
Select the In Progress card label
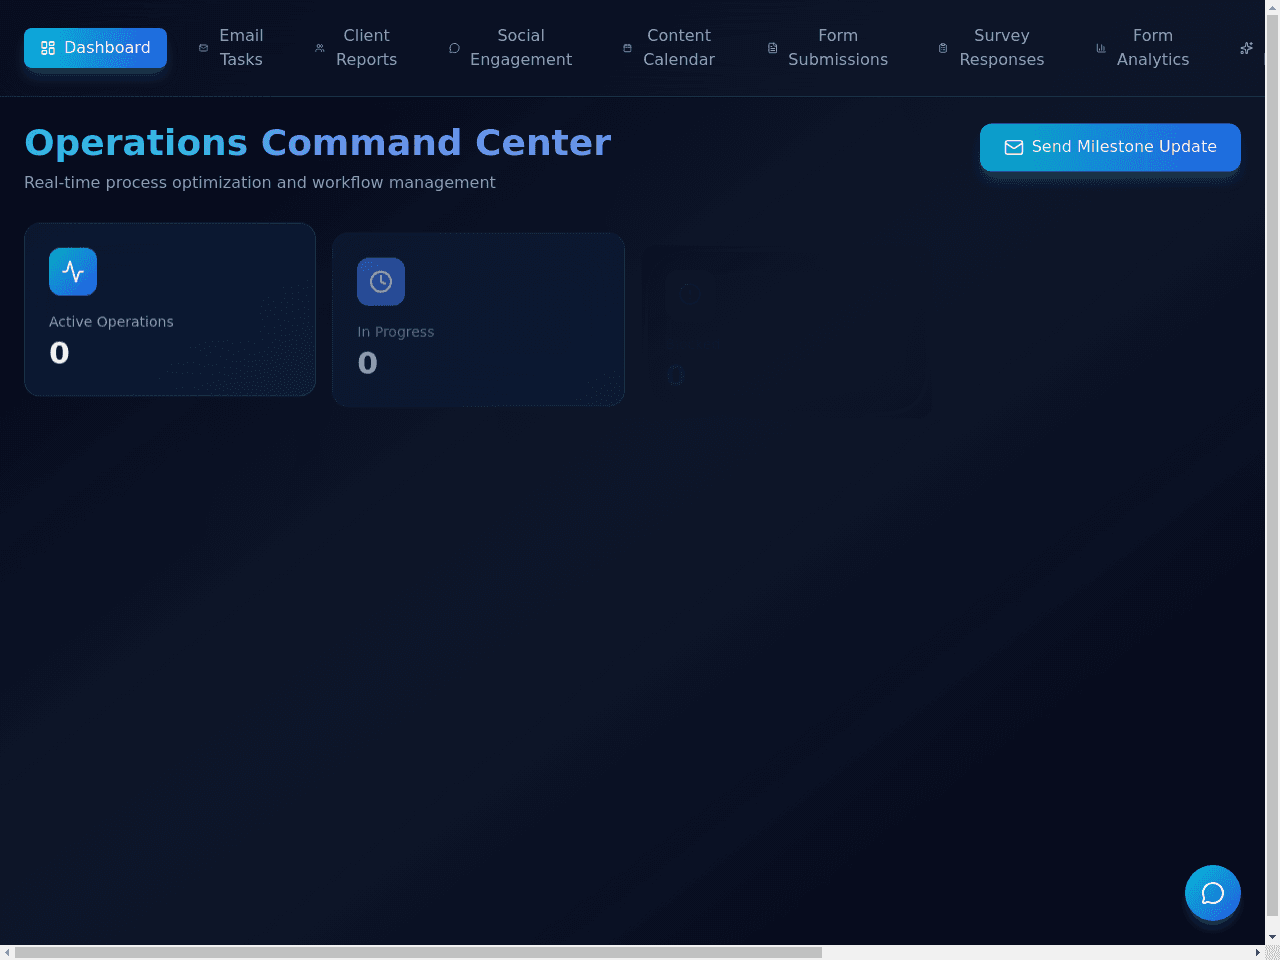396,332
